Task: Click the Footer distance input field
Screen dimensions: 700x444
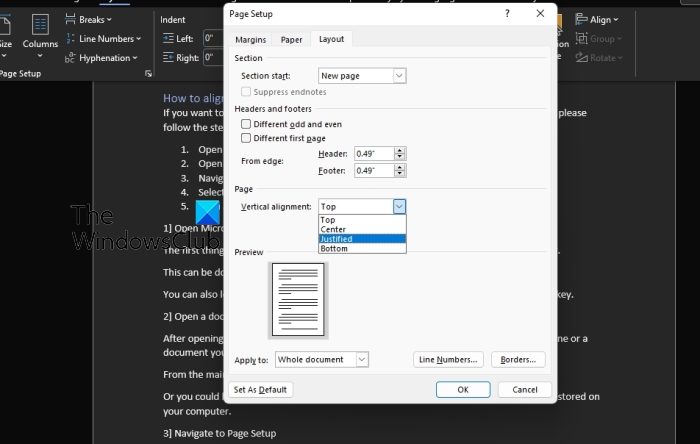Action: coord(374,170)
